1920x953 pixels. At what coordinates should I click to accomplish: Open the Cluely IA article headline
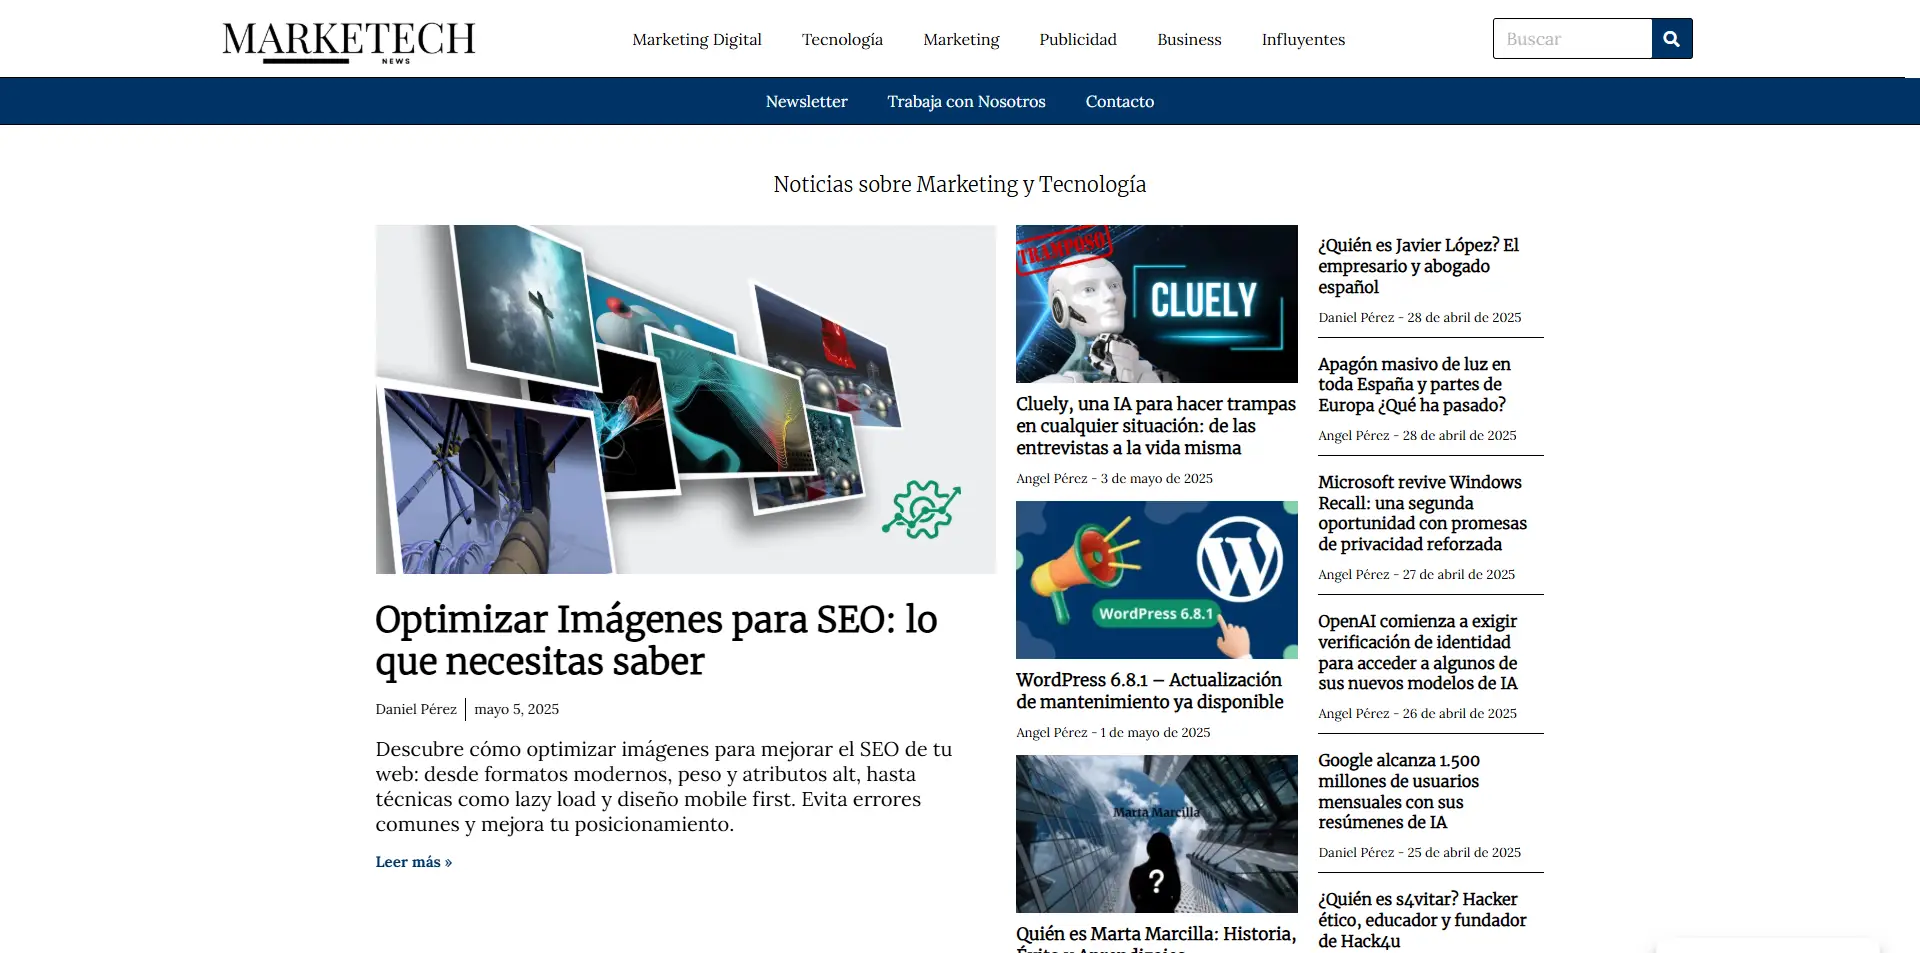point(1156,426)
